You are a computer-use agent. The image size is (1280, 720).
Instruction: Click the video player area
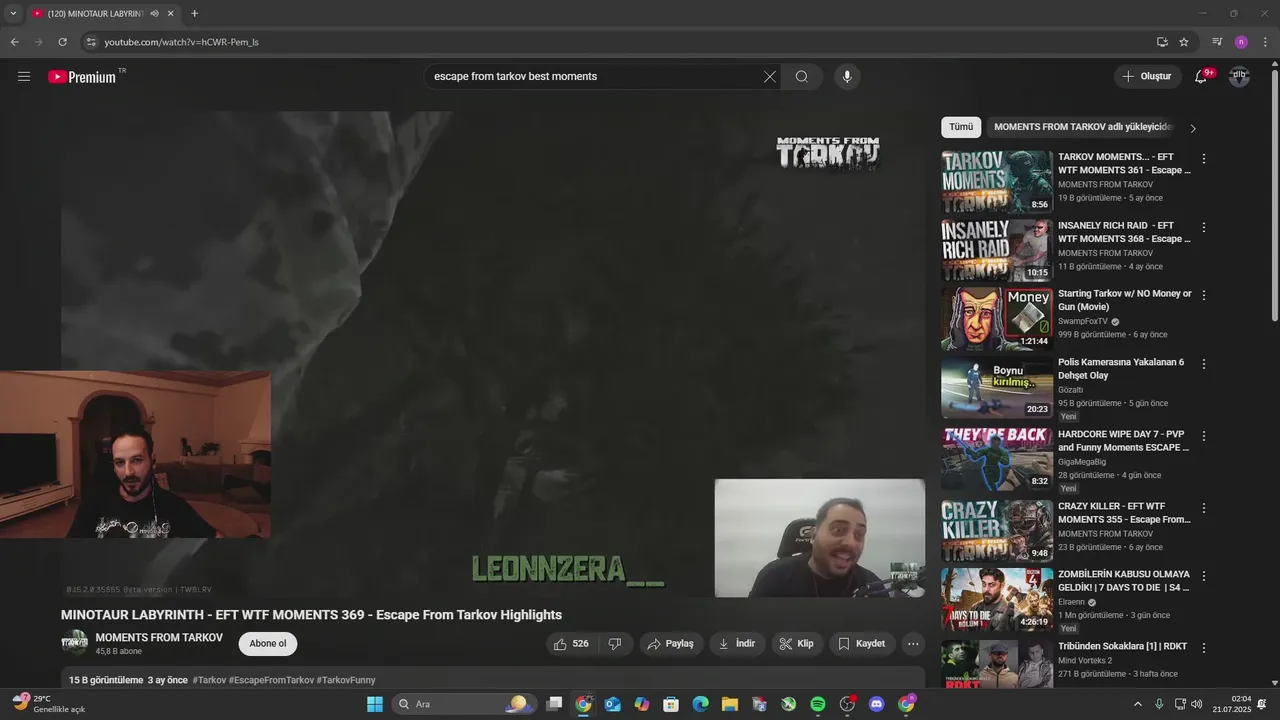click(493, 354)
